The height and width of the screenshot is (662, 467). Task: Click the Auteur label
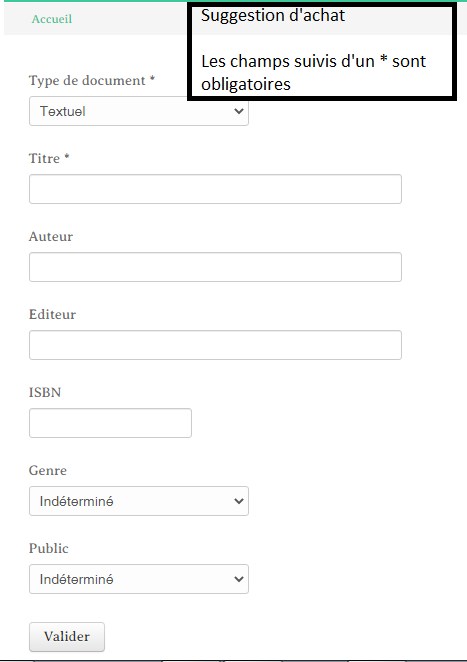pos(51,236)
